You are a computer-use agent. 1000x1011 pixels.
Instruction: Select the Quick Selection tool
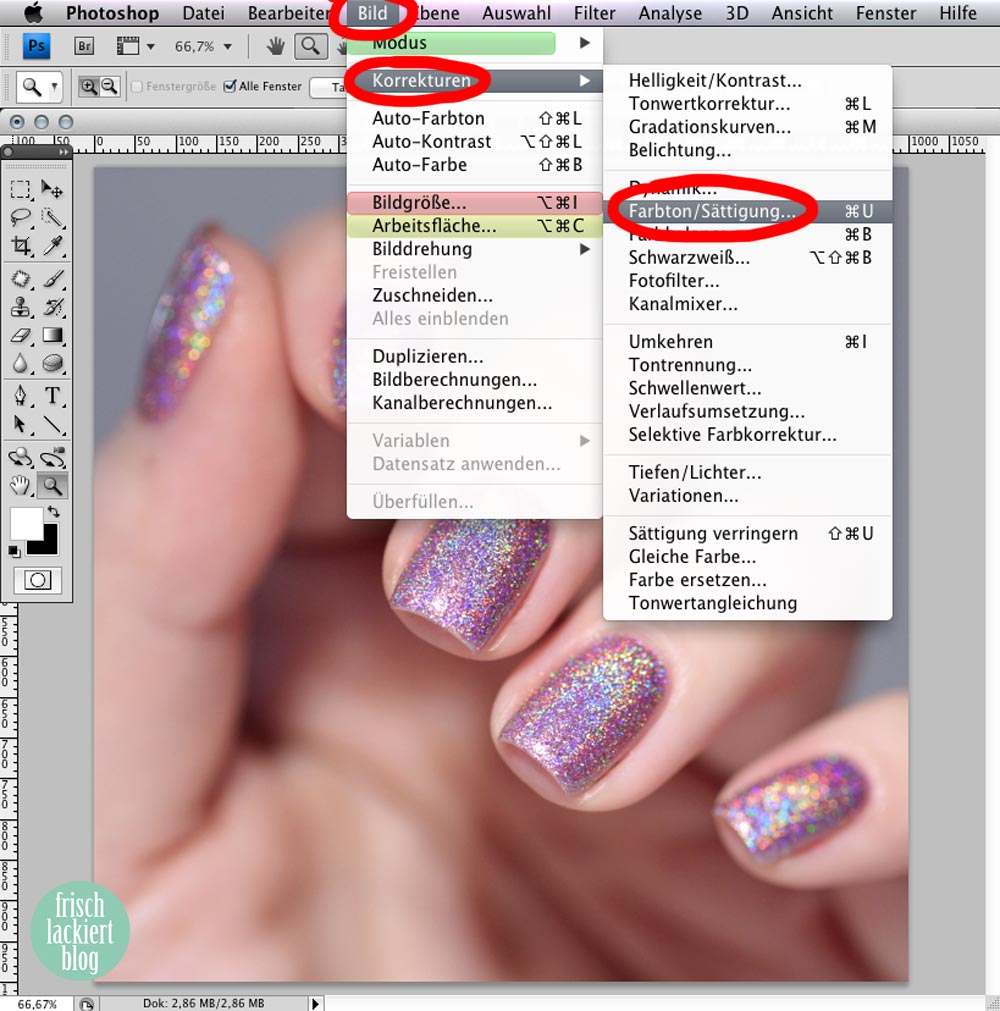click(52, 217)
